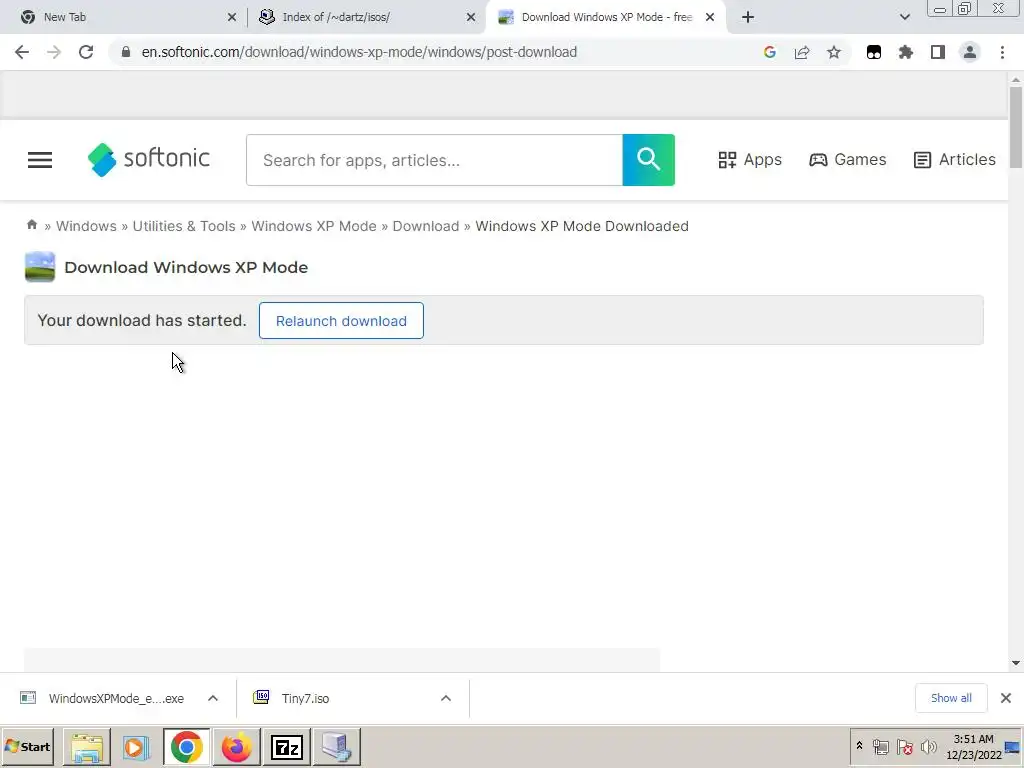Screen dimensions: 1024x768
Task: Open Chrome's three-dot menu
Action: coord(1002,52)
